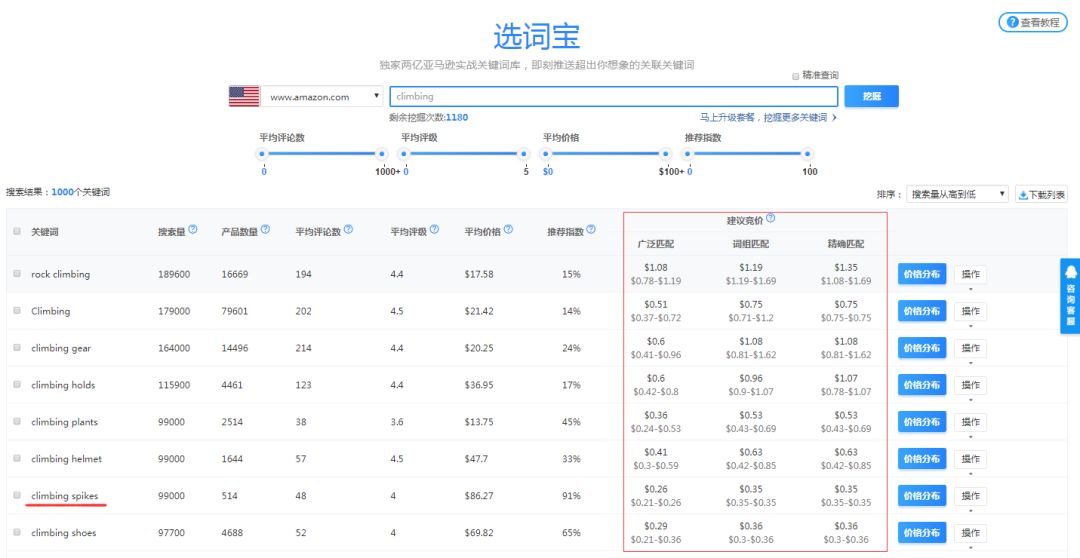Expand 操作 dropdown for climbing holds row
Image resolution: width=1080 pixels, height=558 pixels.
[x=970, y=385]
